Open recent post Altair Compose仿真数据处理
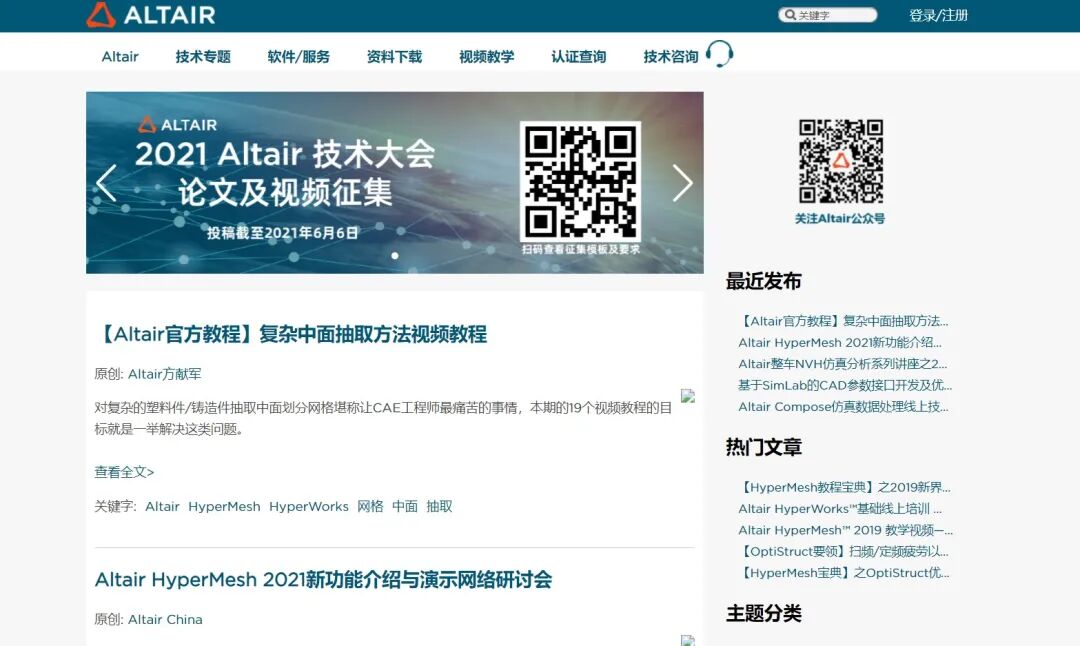1080x646 pixels. pos(843,406)
